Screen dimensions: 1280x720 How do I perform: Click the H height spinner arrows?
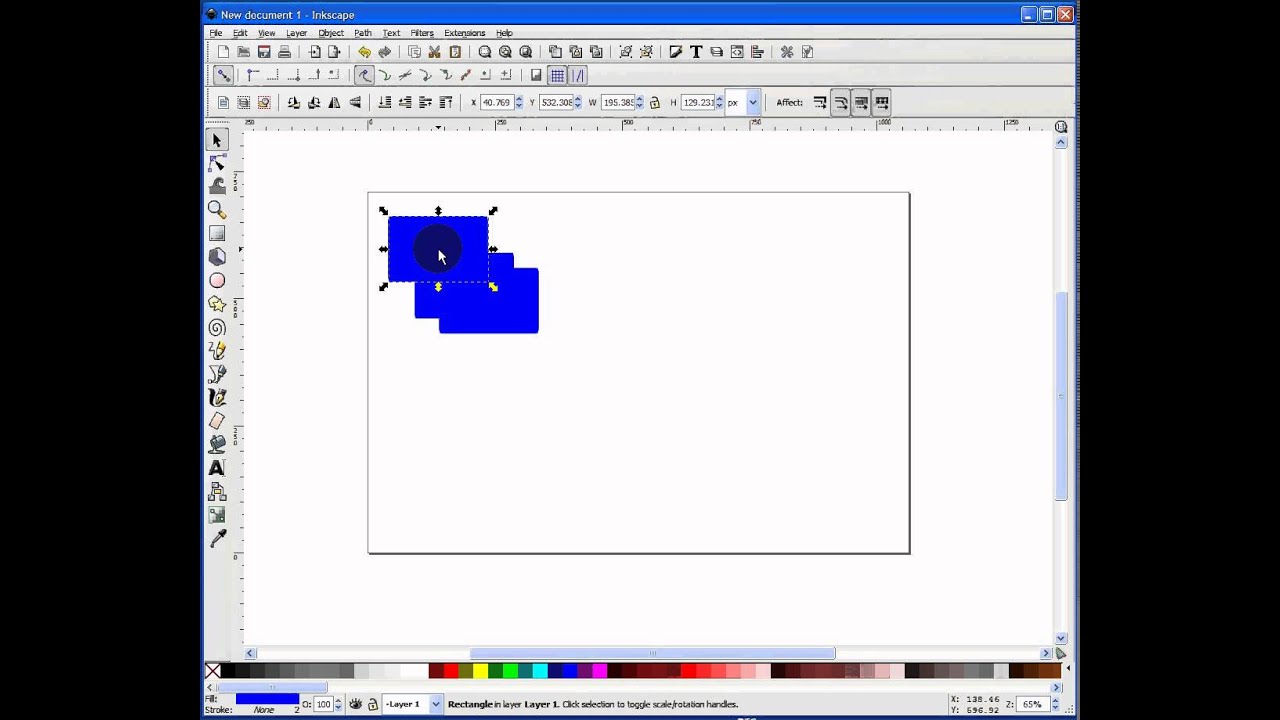[x=719, y=102]
